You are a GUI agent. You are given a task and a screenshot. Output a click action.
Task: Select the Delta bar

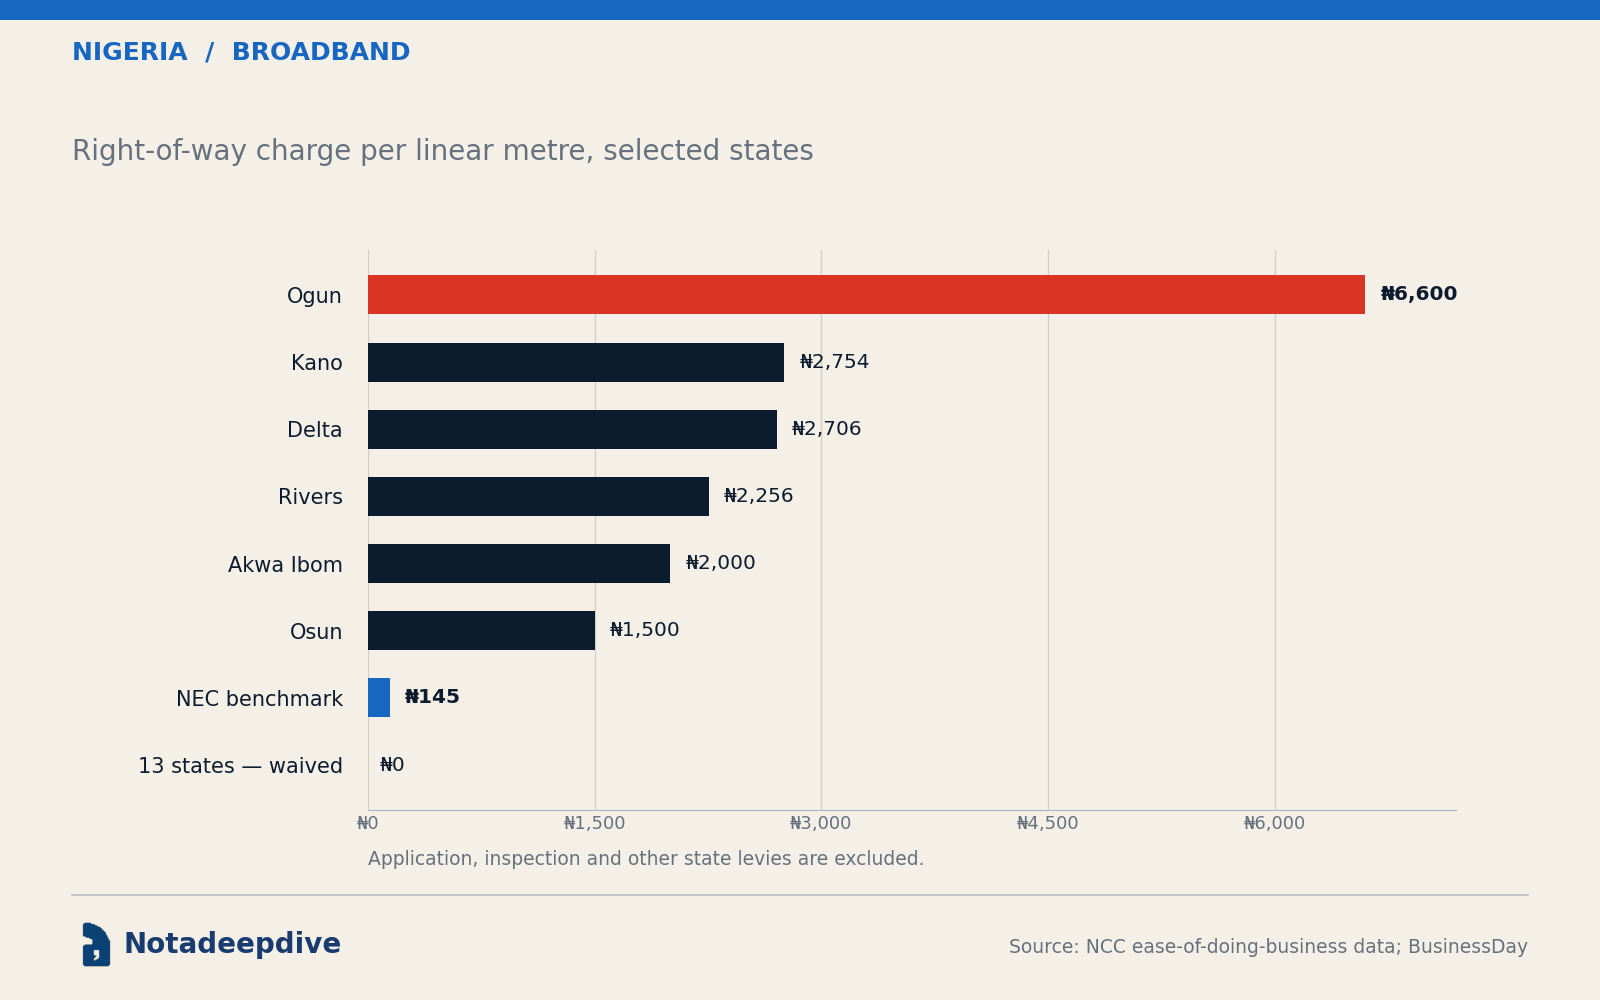[572, 429]
